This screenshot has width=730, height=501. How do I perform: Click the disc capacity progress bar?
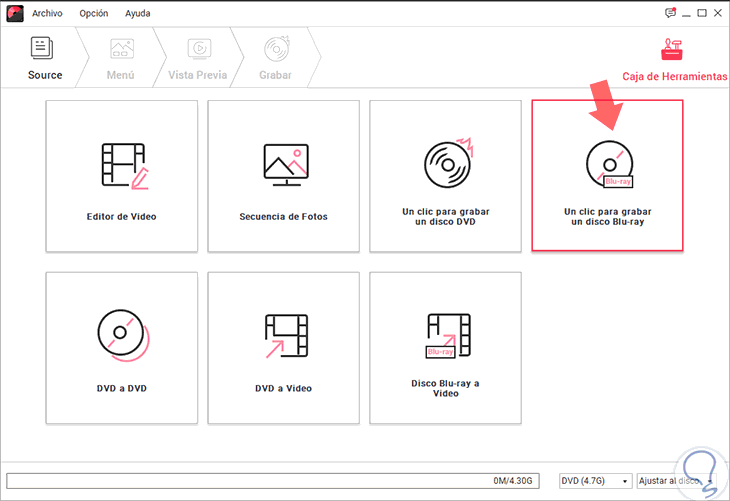pyautogui.click(x=273, y=481)
